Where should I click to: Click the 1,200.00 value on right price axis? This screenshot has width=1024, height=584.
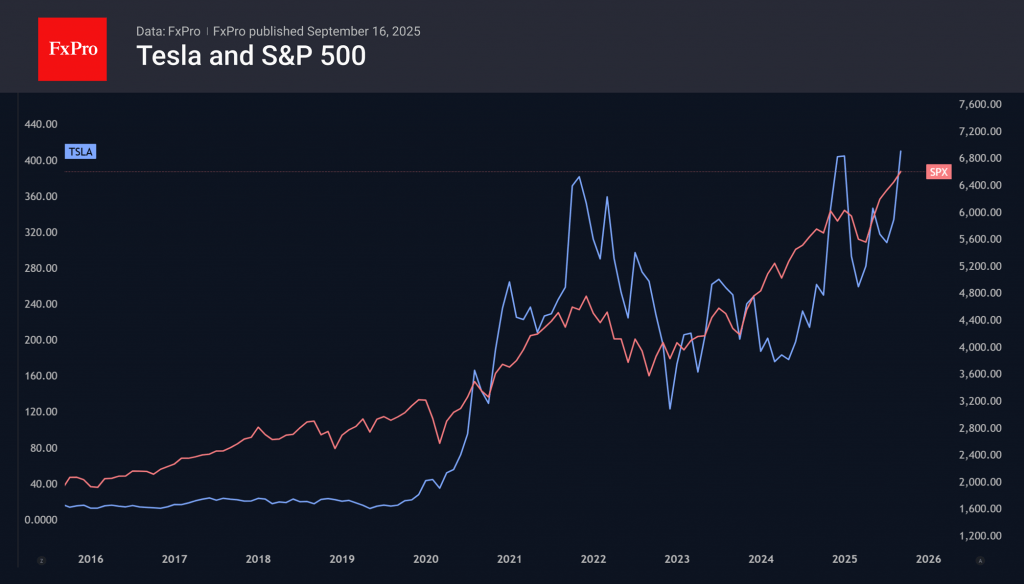point(979,536)
